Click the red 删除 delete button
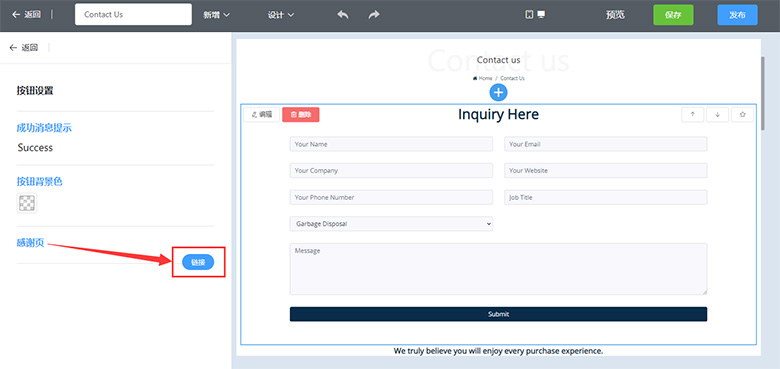Screen dimensions: 780x369 click(x=300, y=114)
